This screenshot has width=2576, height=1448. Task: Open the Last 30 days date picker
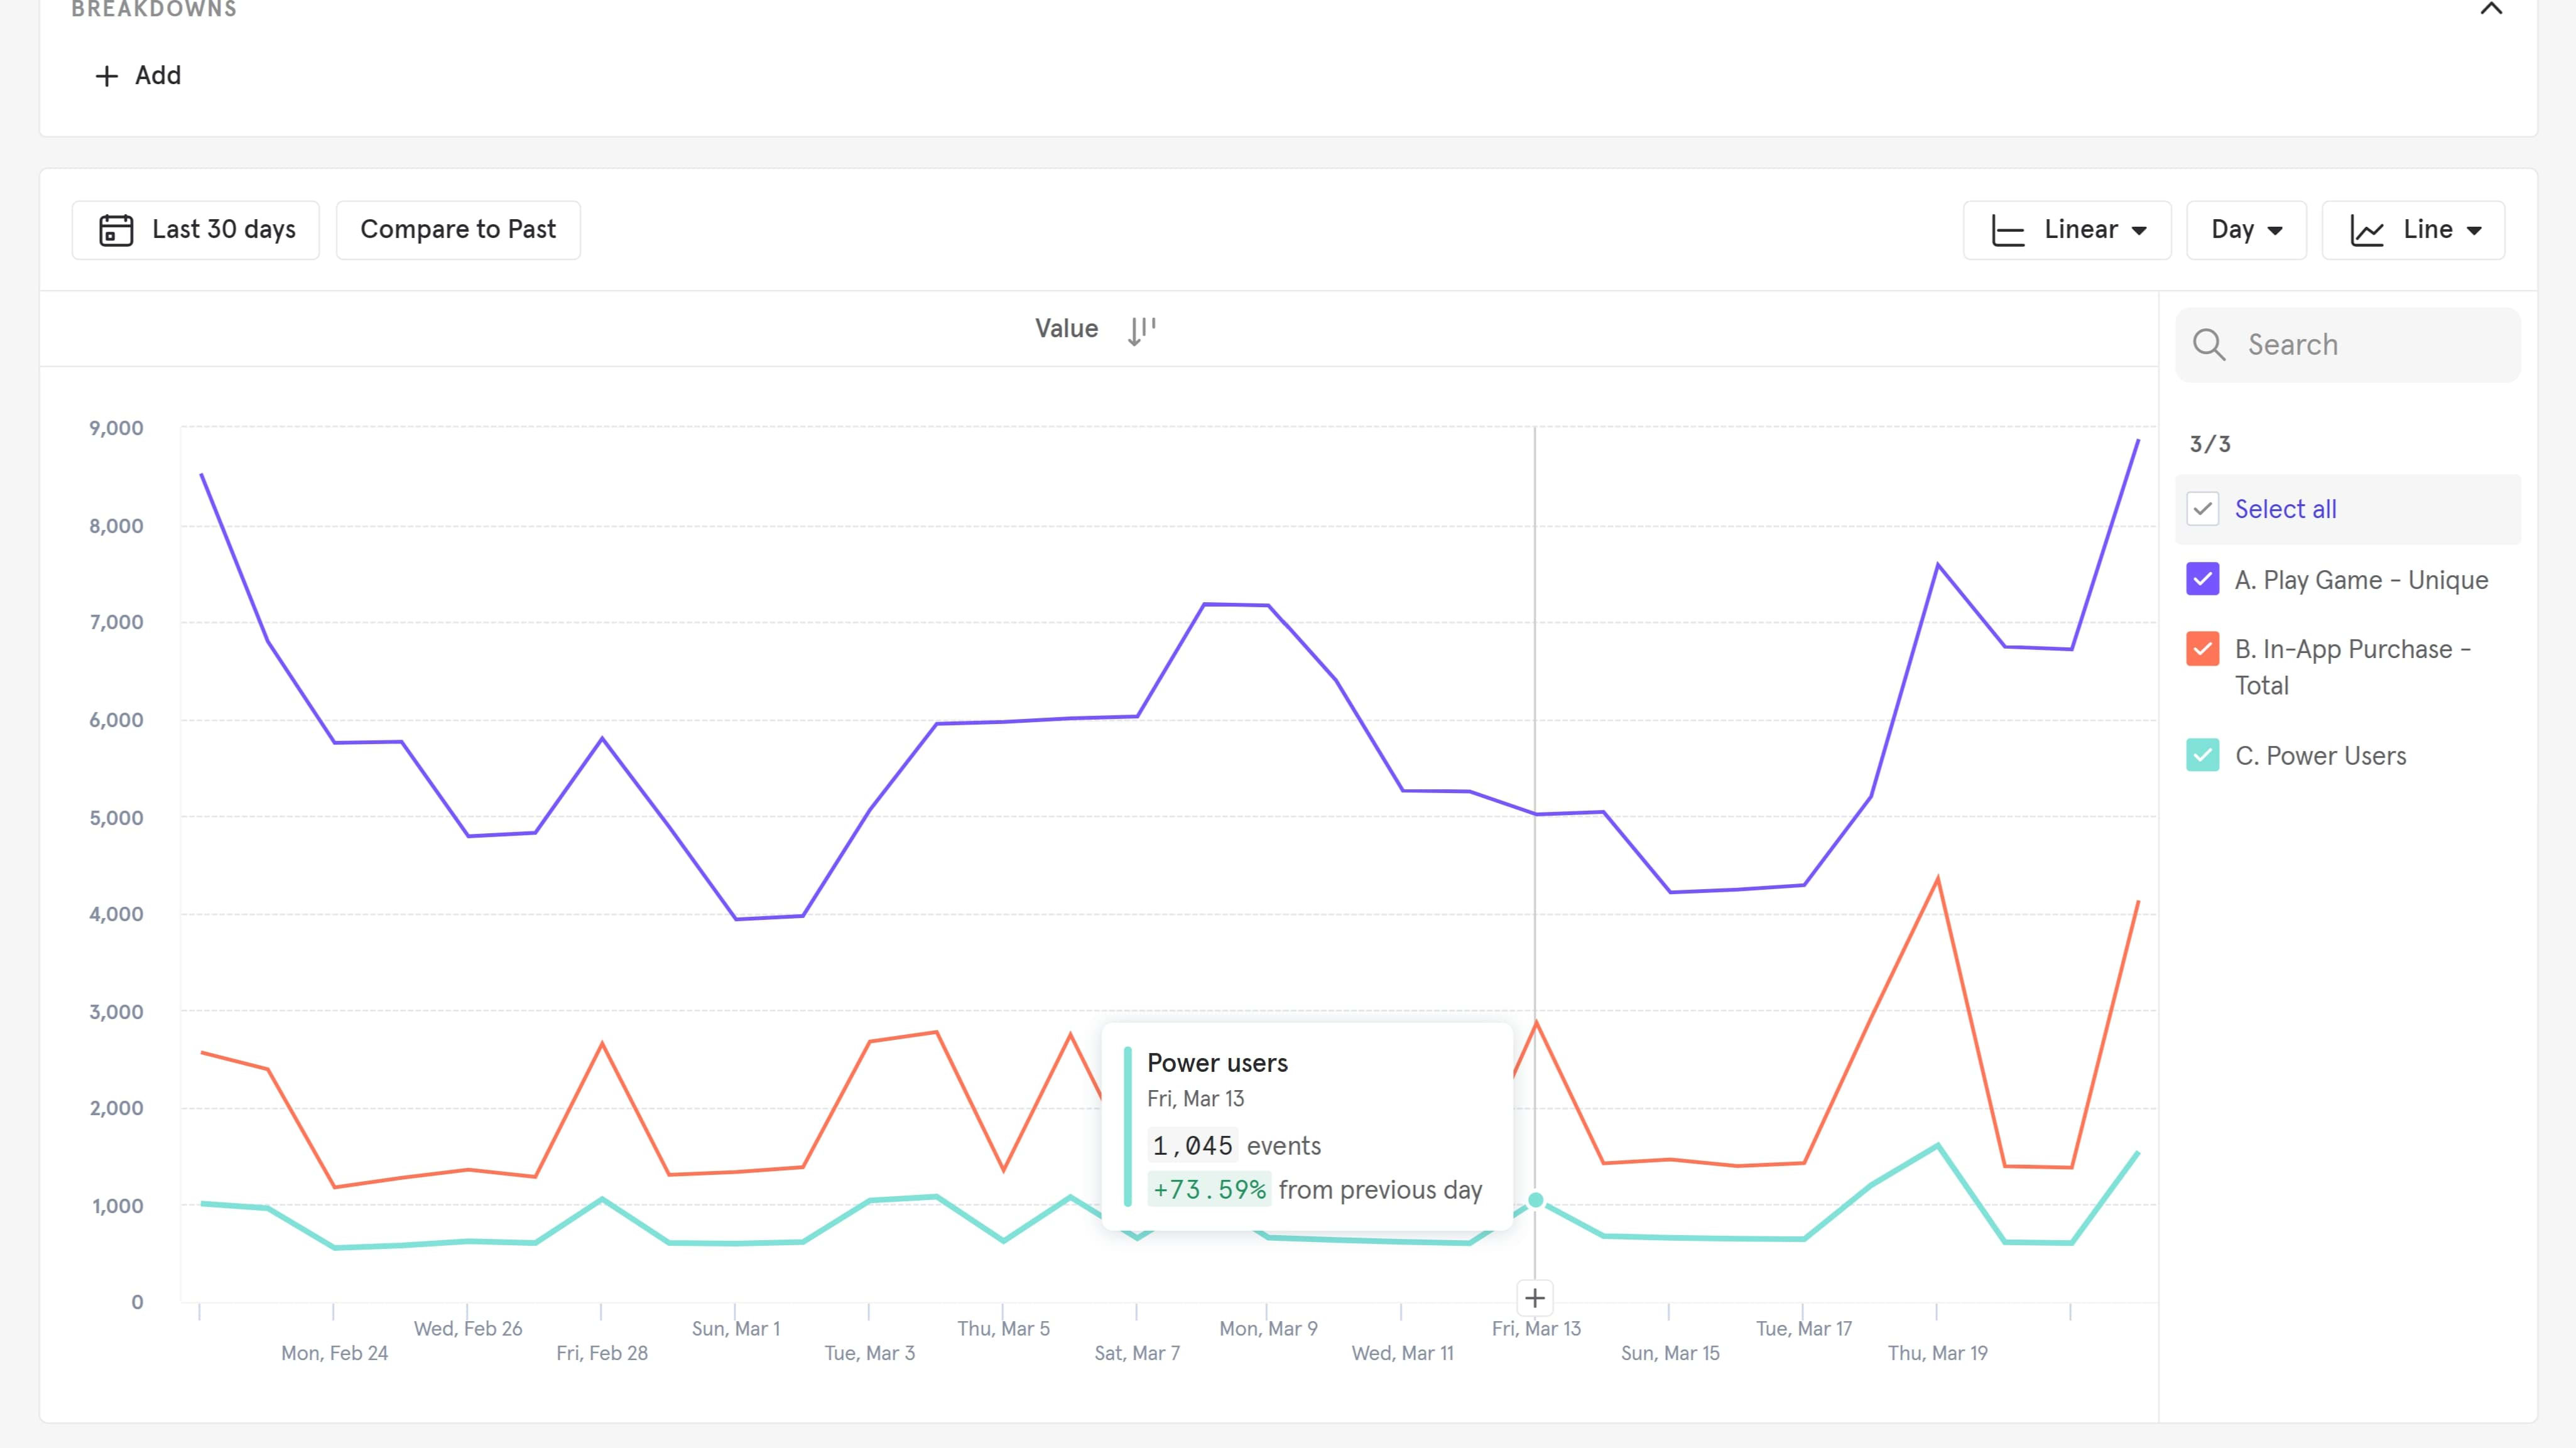pyautogui.click(x=196, y=230)
